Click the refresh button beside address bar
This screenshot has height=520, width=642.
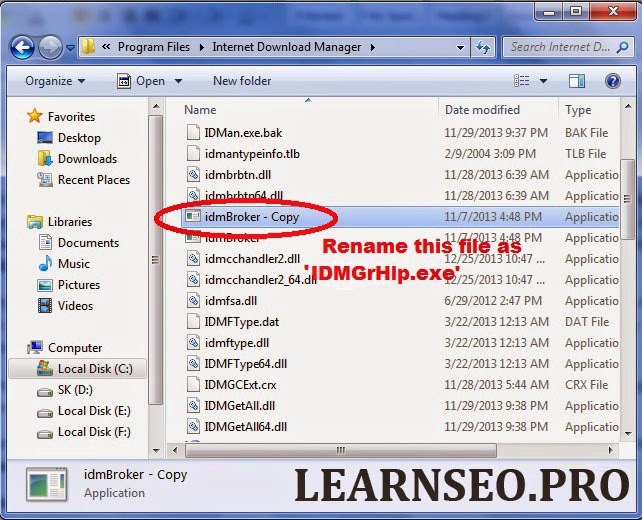coord(483,47)
